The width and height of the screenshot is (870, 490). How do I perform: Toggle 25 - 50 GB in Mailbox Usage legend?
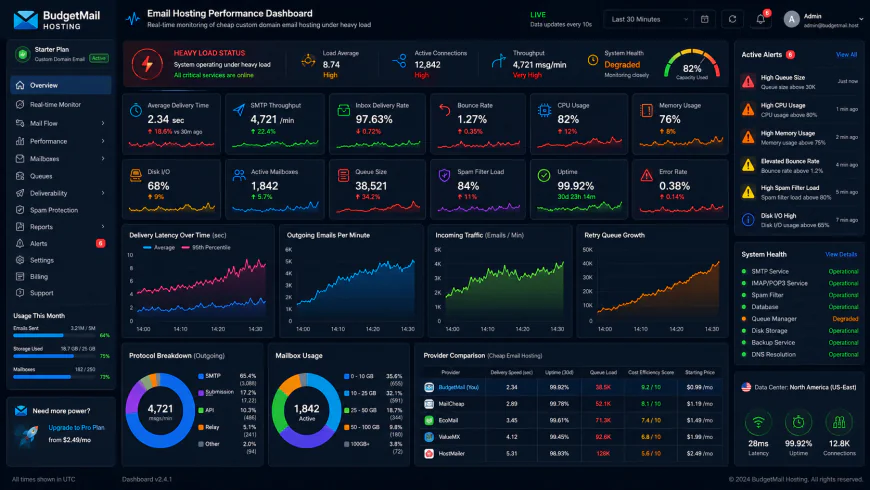point(360,410)
